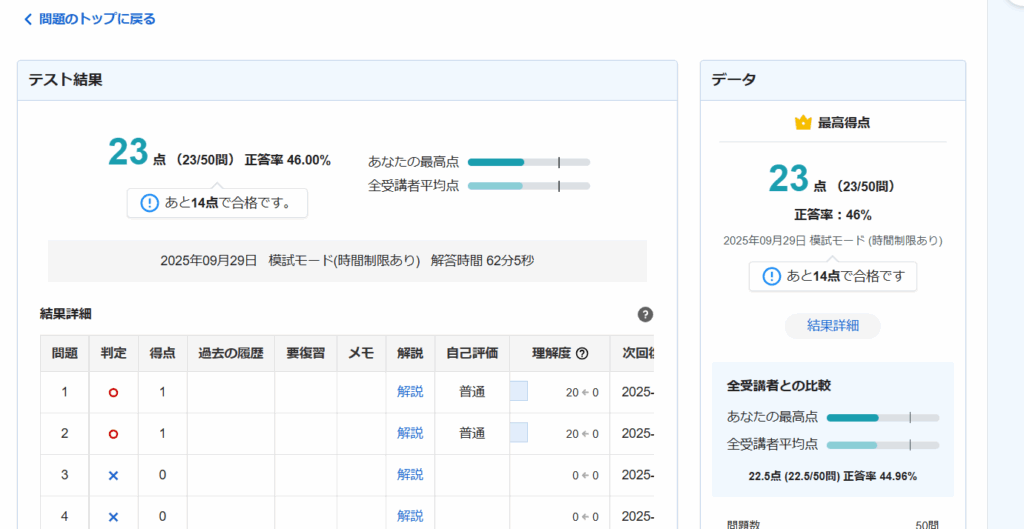Click red circle mark for question 1
Image resolution: width=1024 pixels, height=529 pixels.
pos(113,392)
